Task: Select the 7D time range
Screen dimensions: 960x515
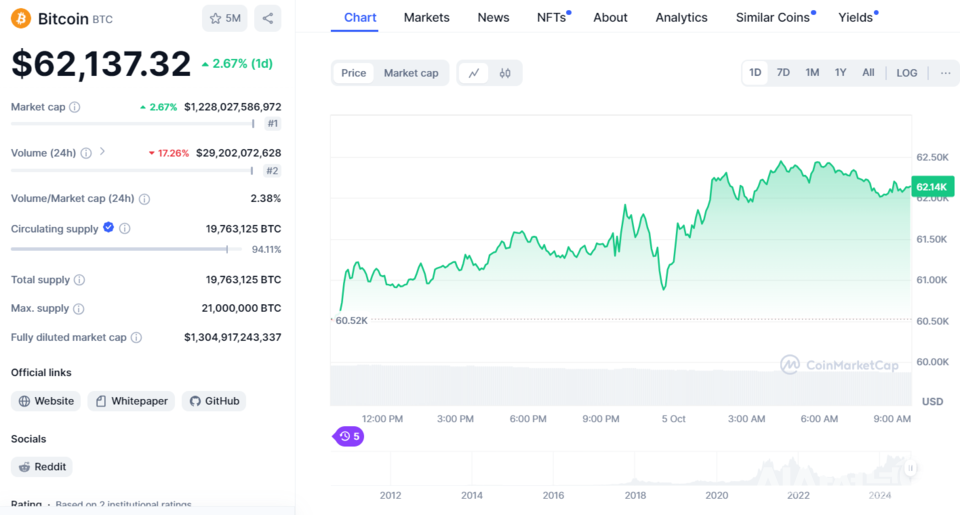Action: click(x=783, y=73)
